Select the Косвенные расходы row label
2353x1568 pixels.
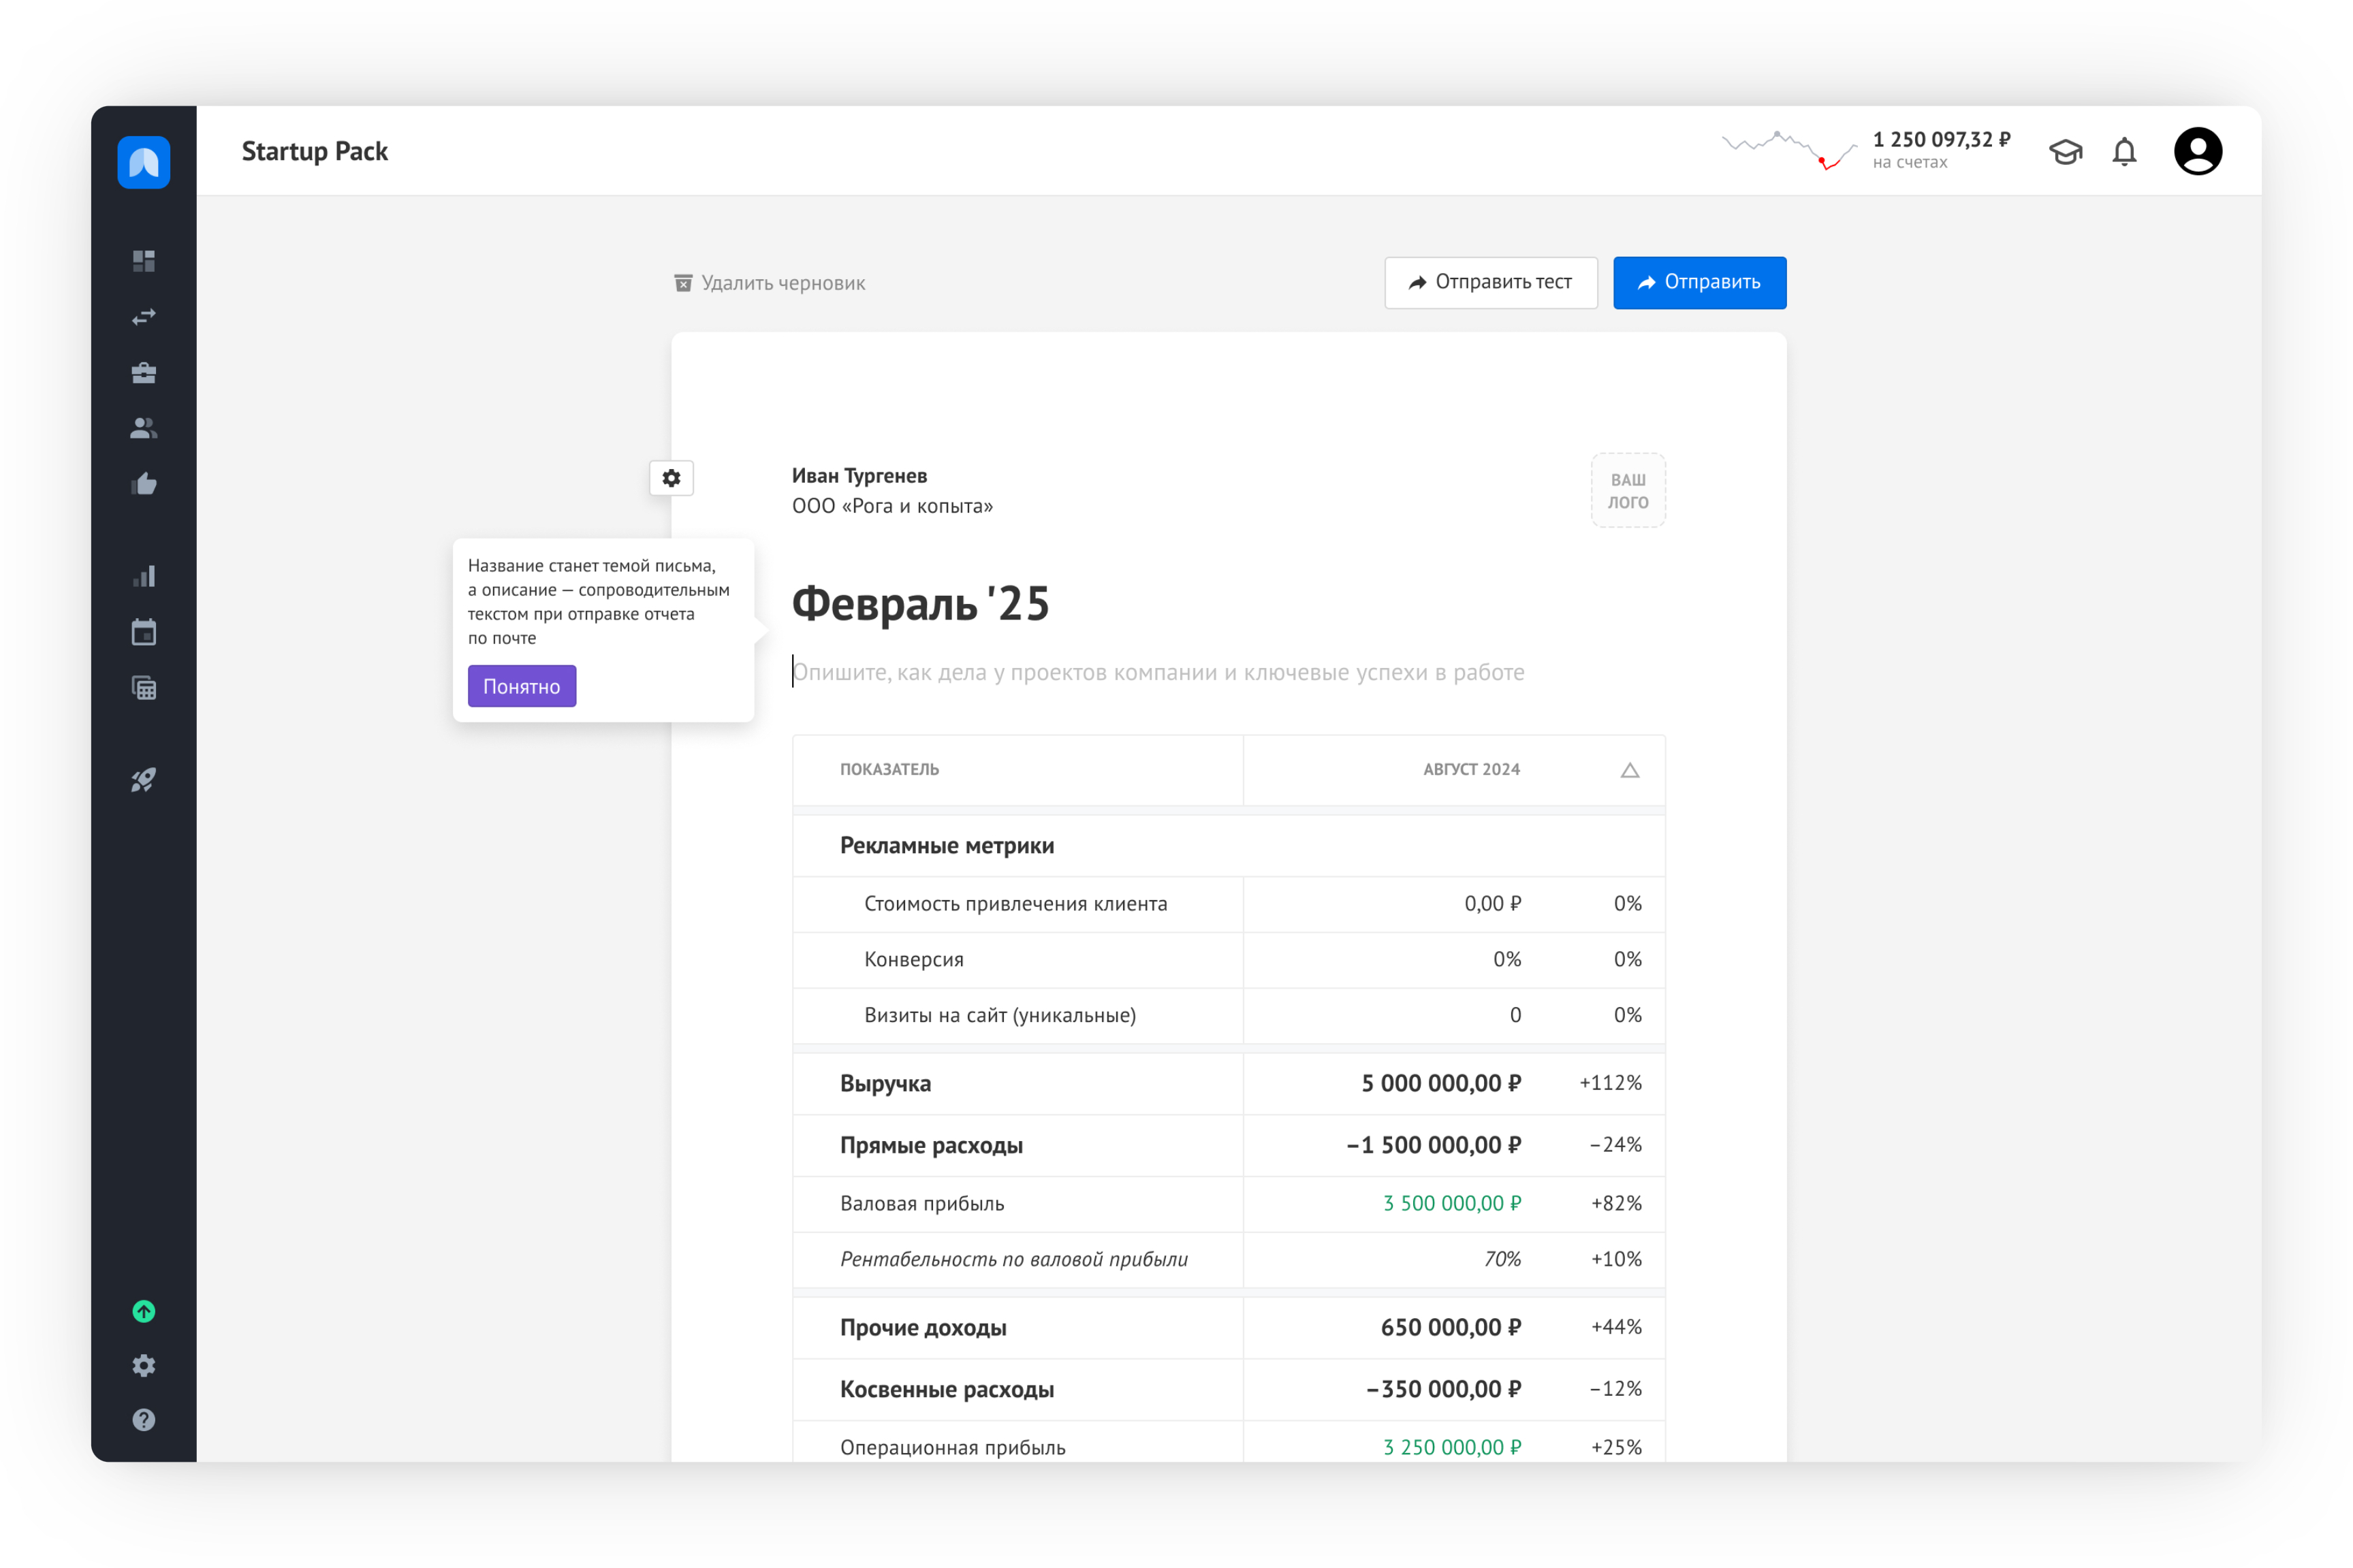click(x=947, y=1390)
